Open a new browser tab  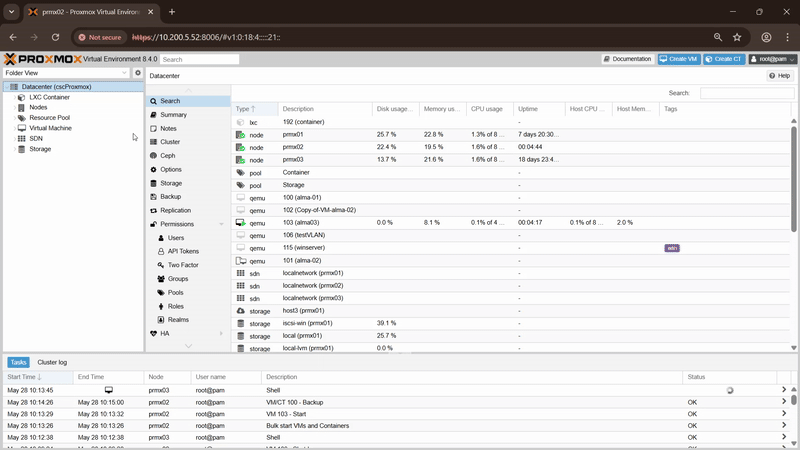coord(172,12)
